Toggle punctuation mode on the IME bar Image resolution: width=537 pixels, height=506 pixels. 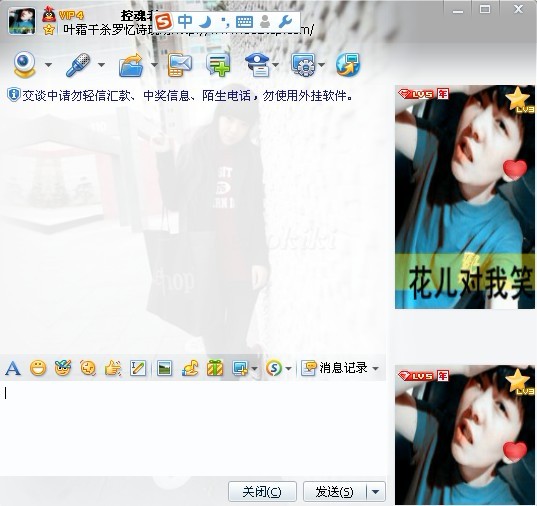(225, 23)
